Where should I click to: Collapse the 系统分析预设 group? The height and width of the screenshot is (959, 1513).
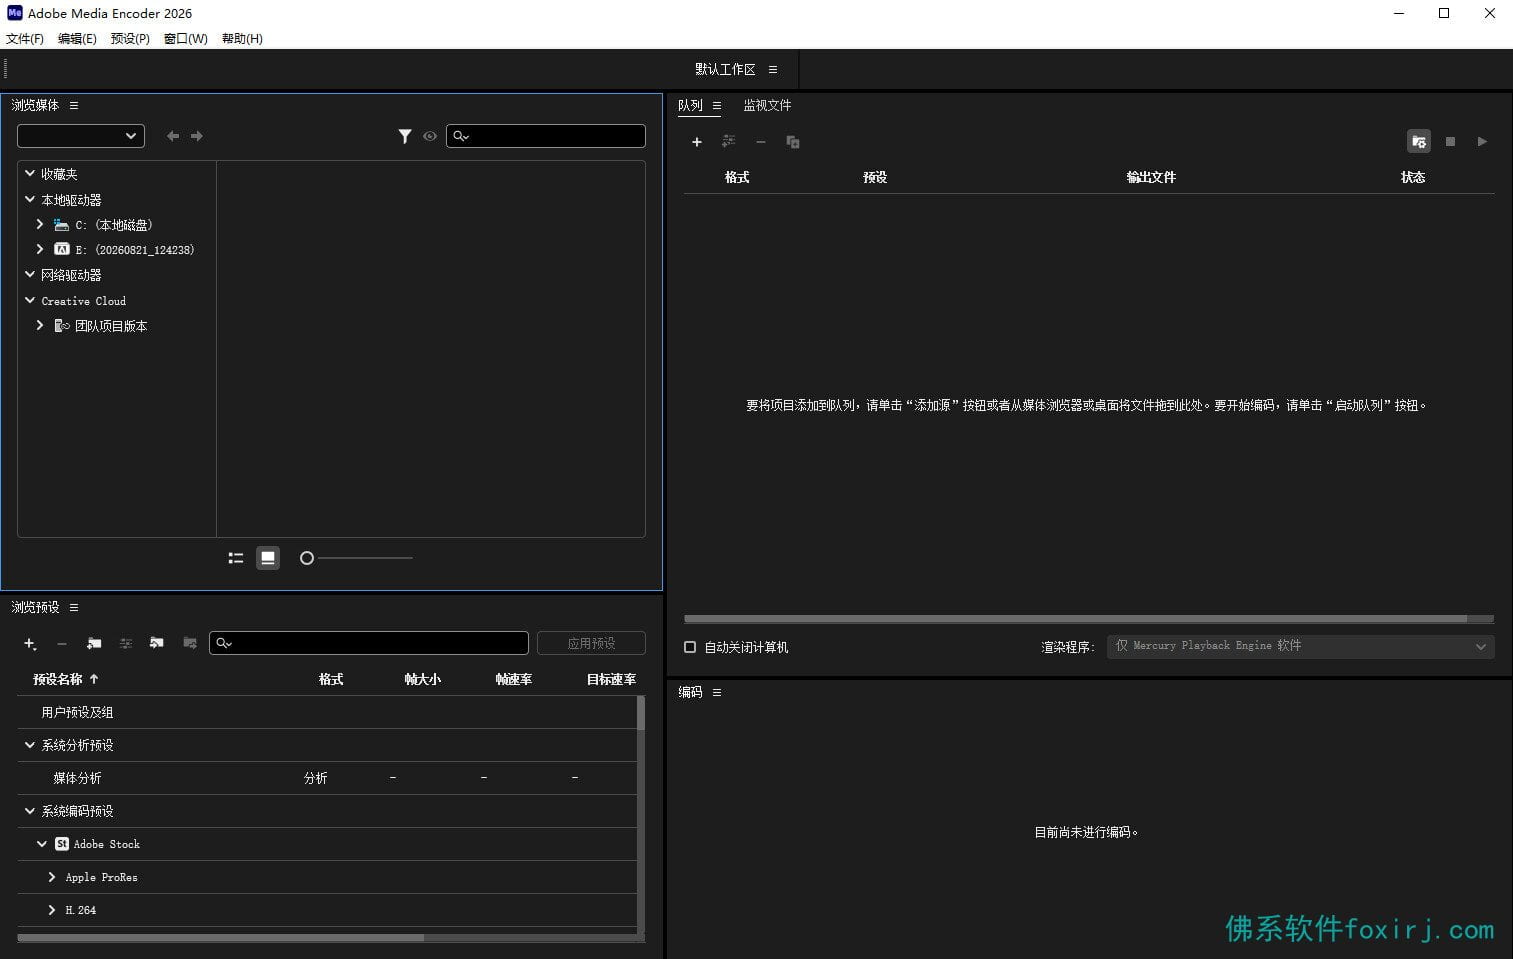pos(30,745)
